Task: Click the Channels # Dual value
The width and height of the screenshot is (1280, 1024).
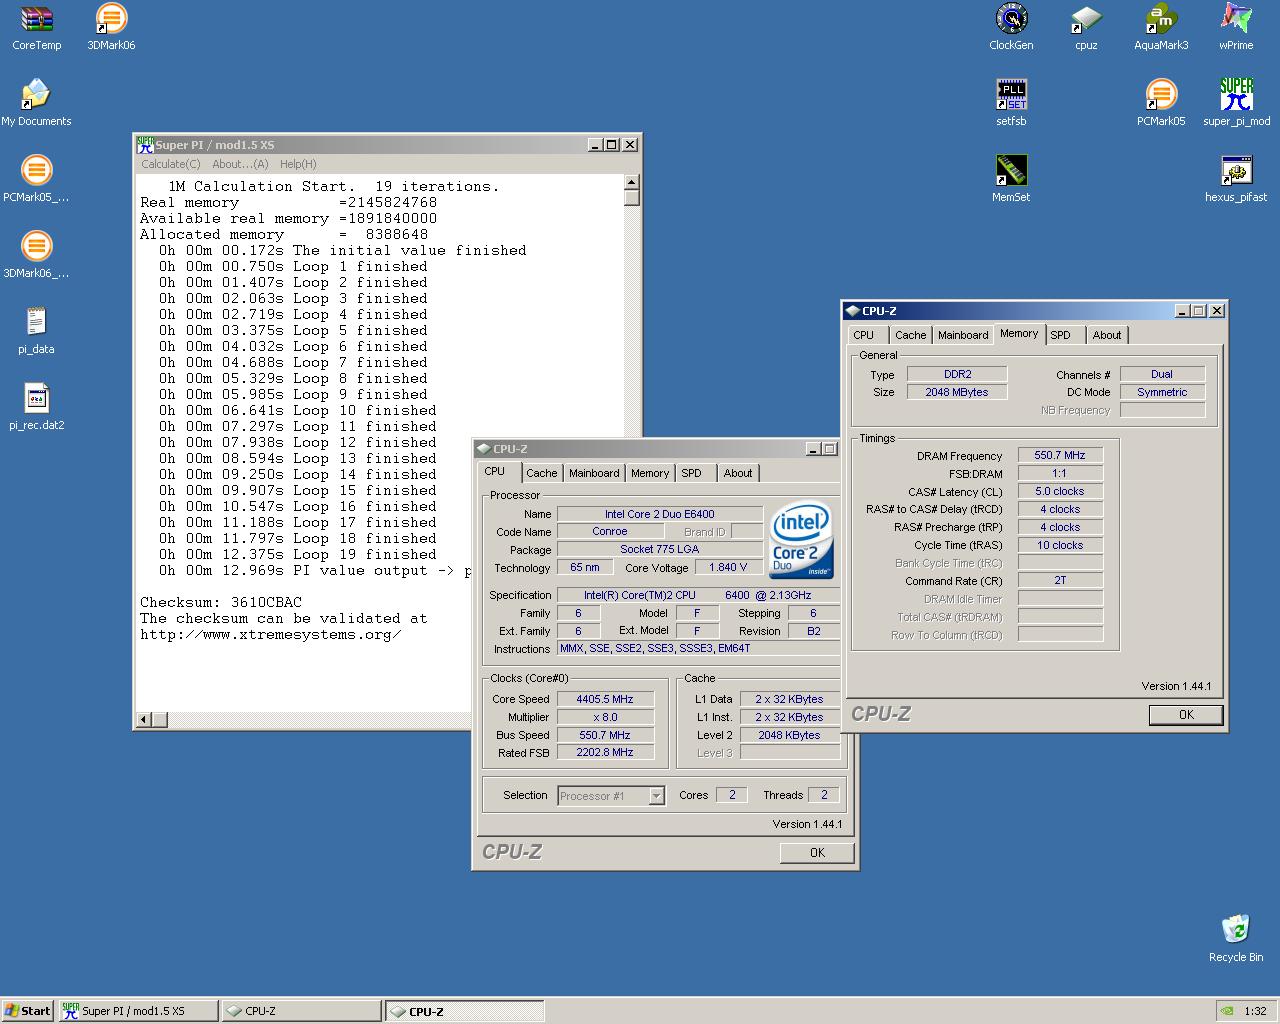Action: tap(1162, 374)
